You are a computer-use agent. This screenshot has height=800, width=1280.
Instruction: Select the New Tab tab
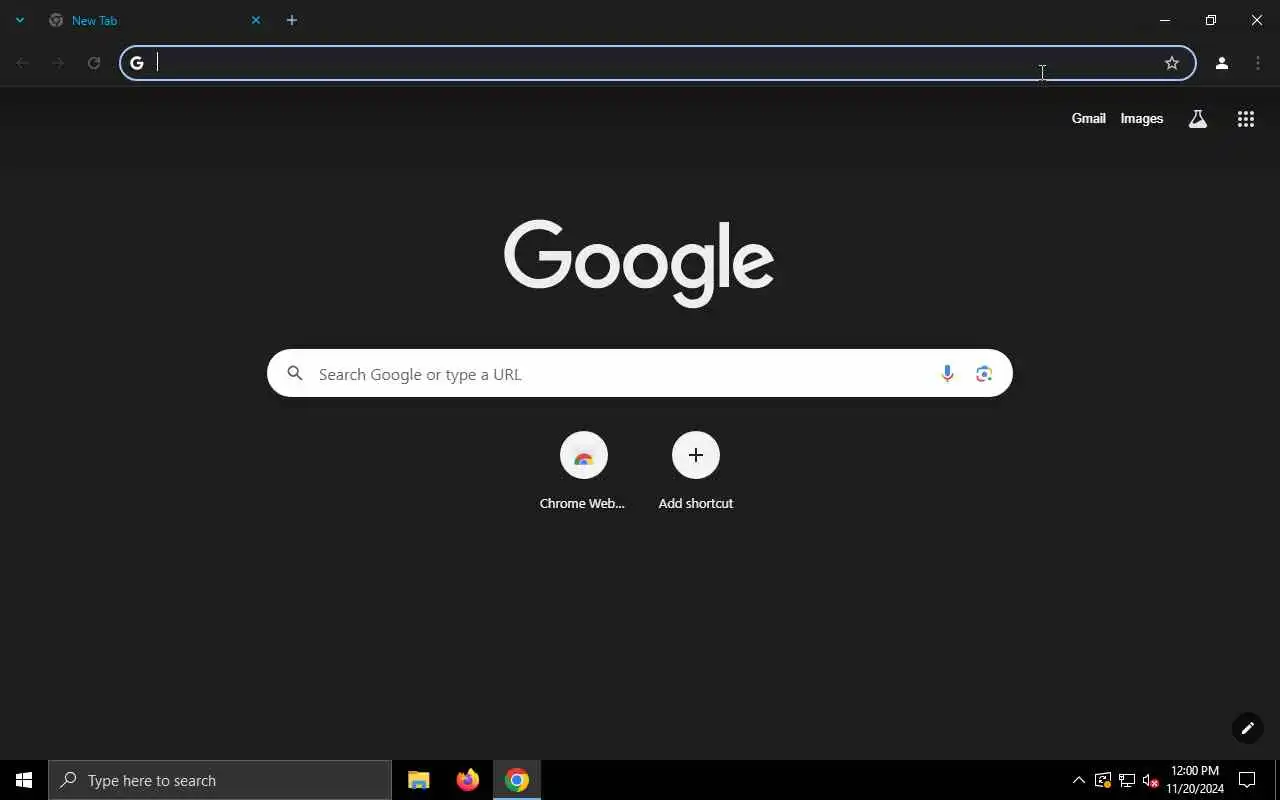tap(155, 20)
